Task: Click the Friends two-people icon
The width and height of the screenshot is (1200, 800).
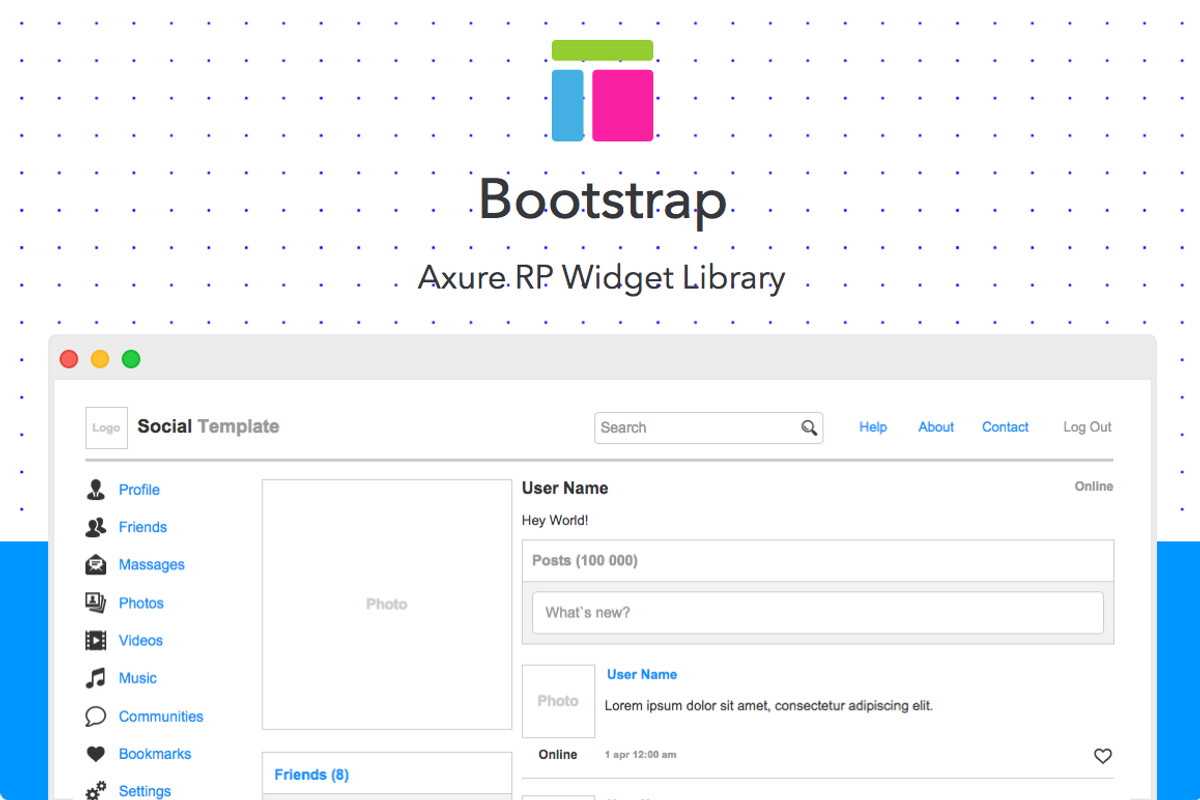Action: click(x=96, y=527)
